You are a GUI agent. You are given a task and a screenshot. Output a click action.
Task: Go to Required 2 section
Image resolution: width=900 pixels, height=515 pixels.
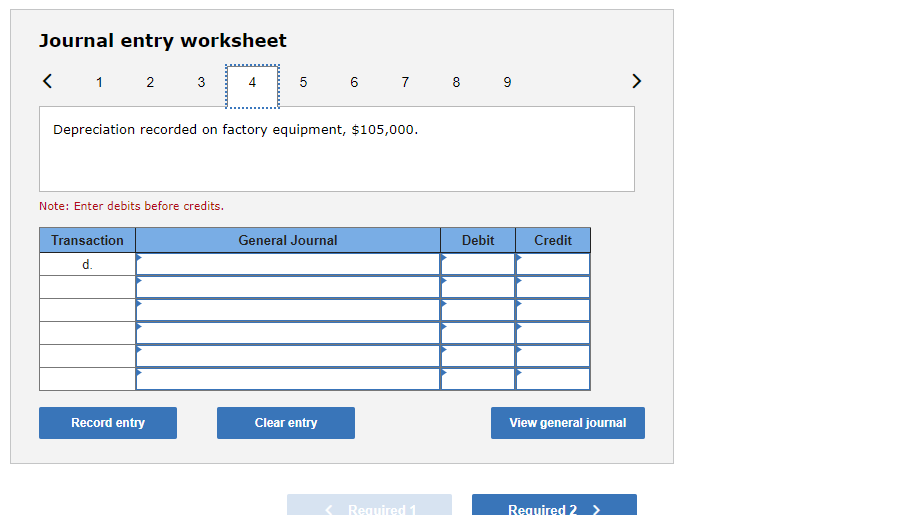point(554,505)
